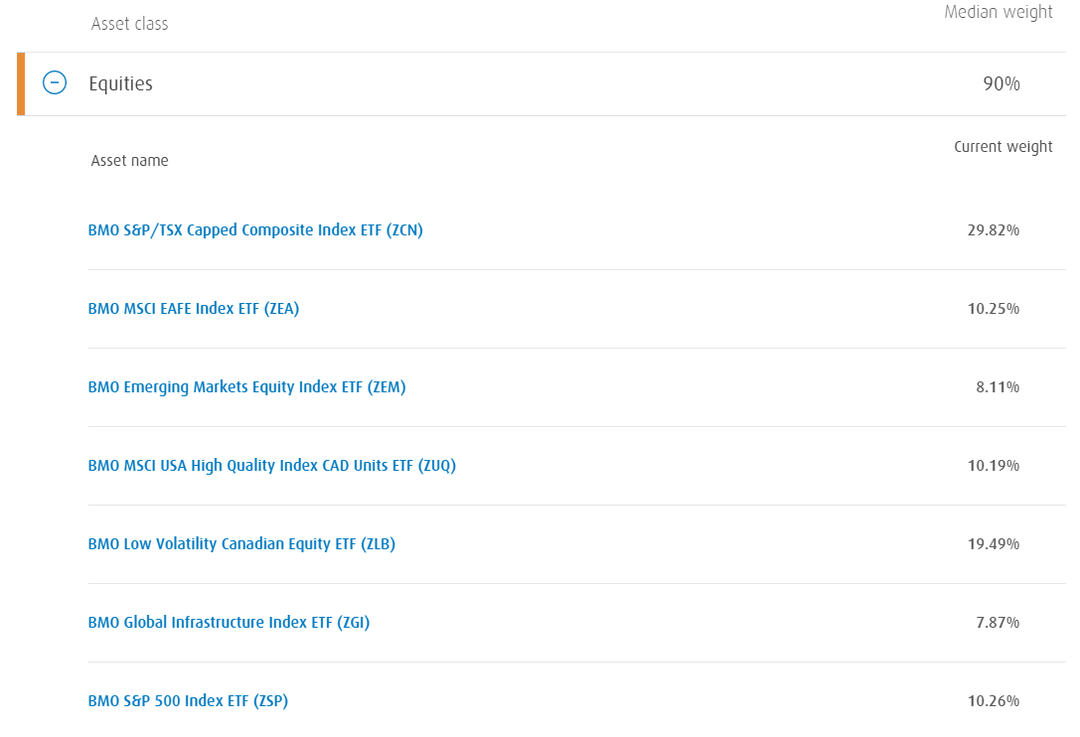Open the BMO S&P 500 Index ETF (ZSP) link
The height and width of the screenshot is (737, 1080).
point(188,701)
